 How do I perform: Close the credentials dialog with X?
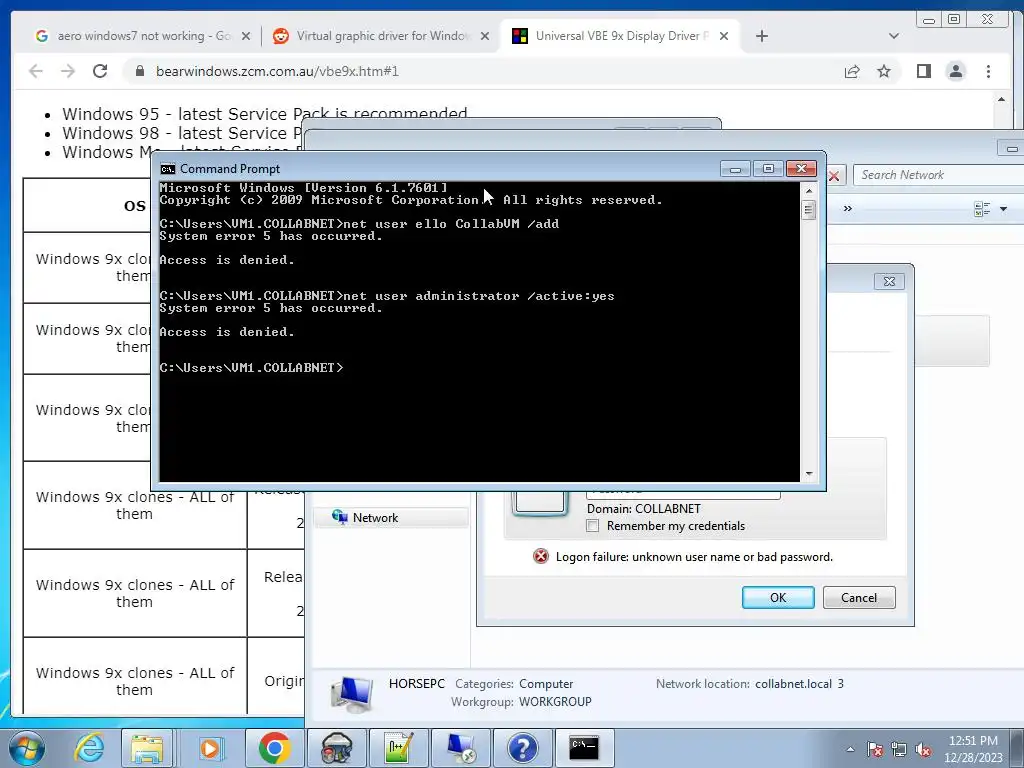click(x=889, y=281)
